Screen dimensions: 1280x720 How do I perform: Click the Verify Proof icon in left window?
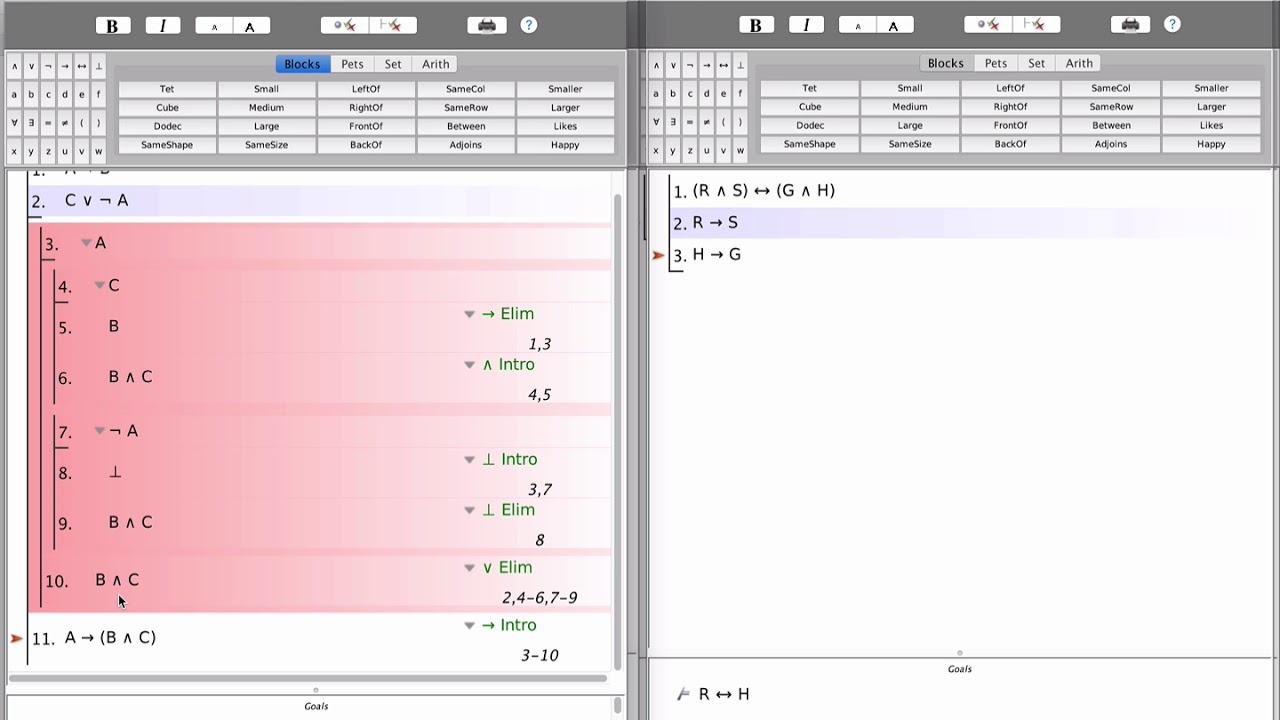(392, 26)
